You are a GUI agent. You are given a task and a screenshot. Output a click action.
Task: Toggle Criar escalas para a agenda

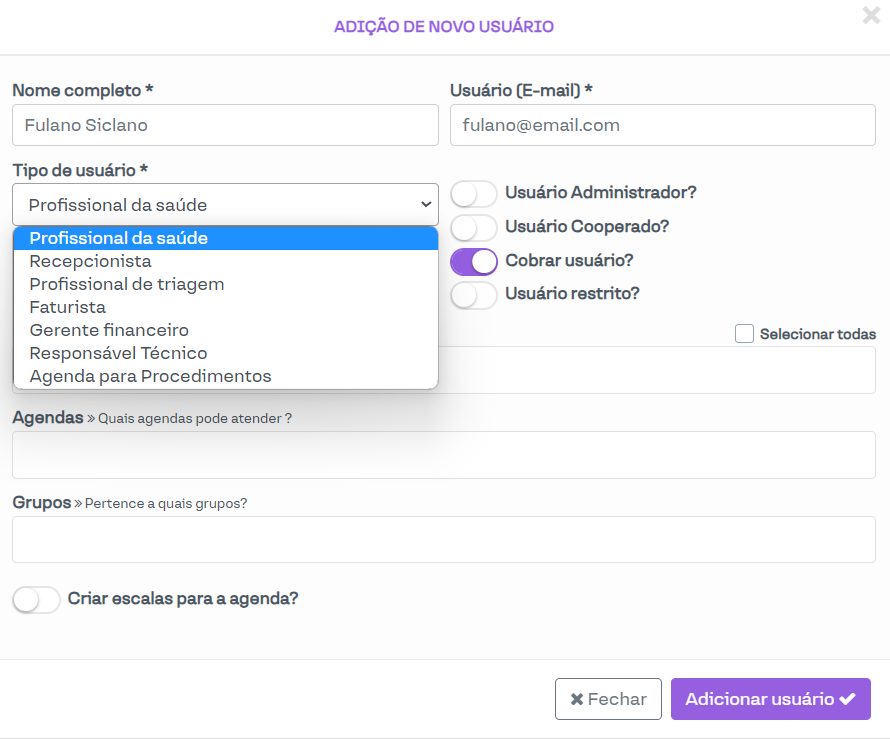(x=37, y=600)
